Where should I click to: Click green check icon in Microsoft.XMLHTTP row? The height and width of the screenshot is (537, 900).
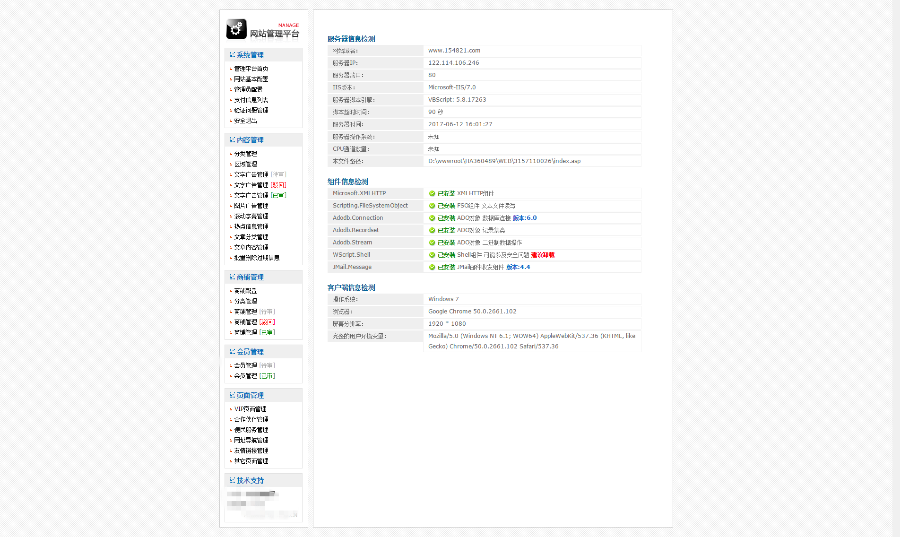click(432, 193)
